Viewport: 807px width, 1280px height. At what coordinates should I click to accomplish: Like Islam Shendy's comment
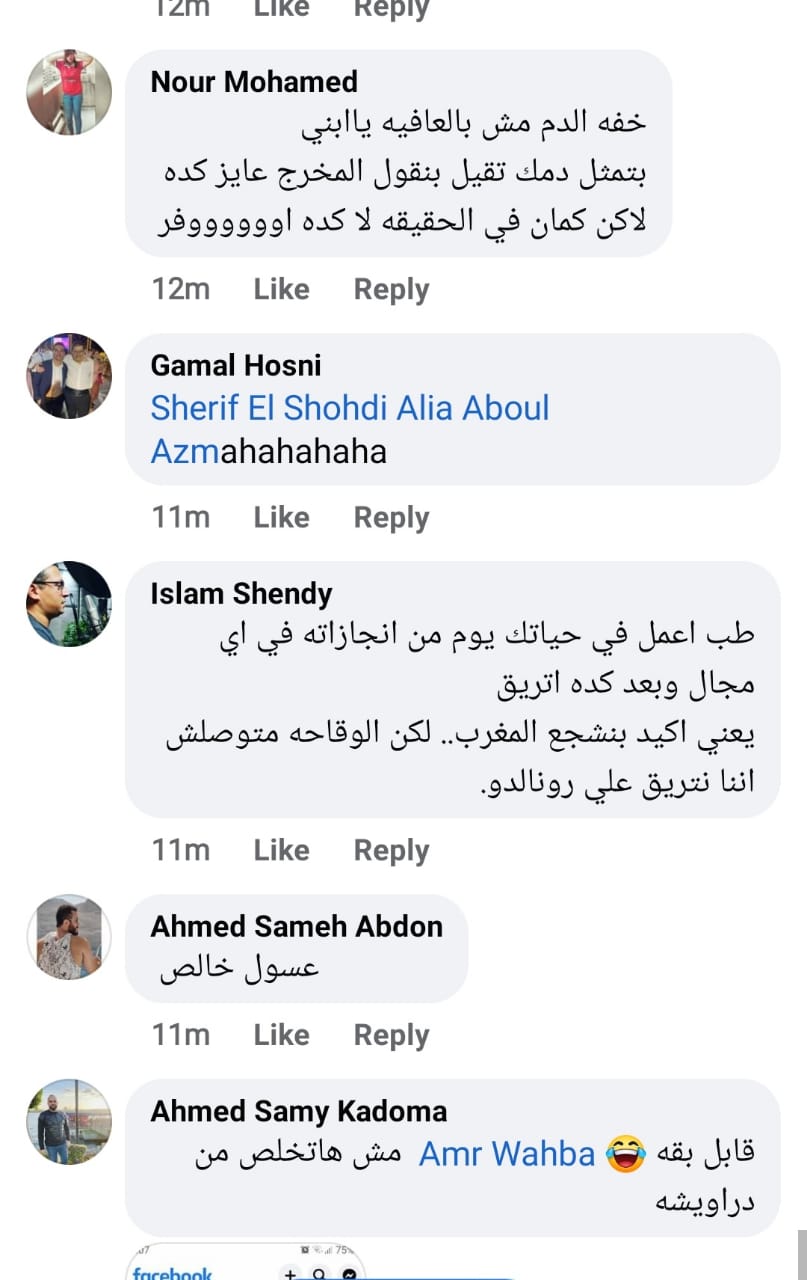281,850
